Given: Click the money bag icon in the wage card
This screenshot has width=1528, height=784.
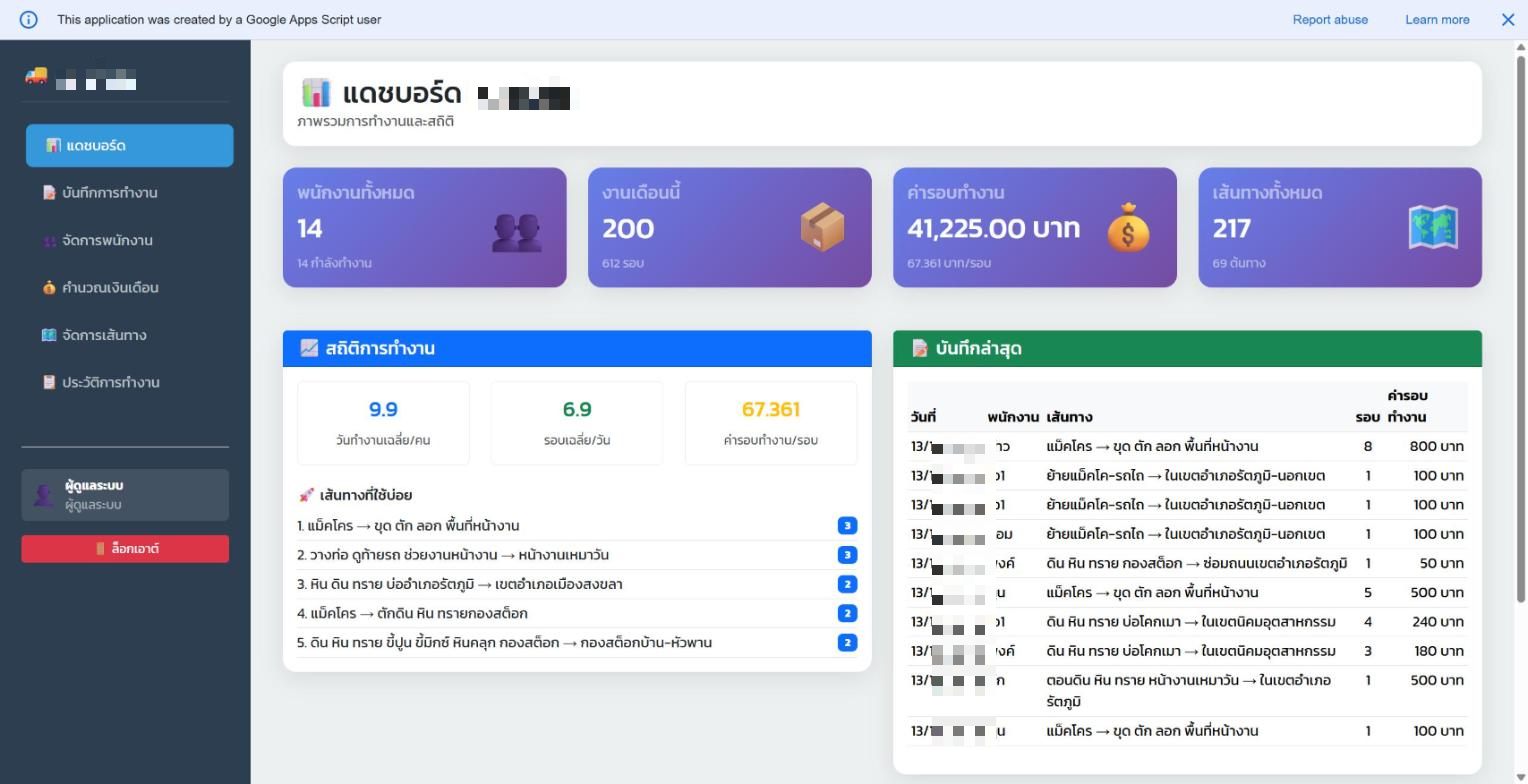Looking at the screenshot, I should [1128, 227].
